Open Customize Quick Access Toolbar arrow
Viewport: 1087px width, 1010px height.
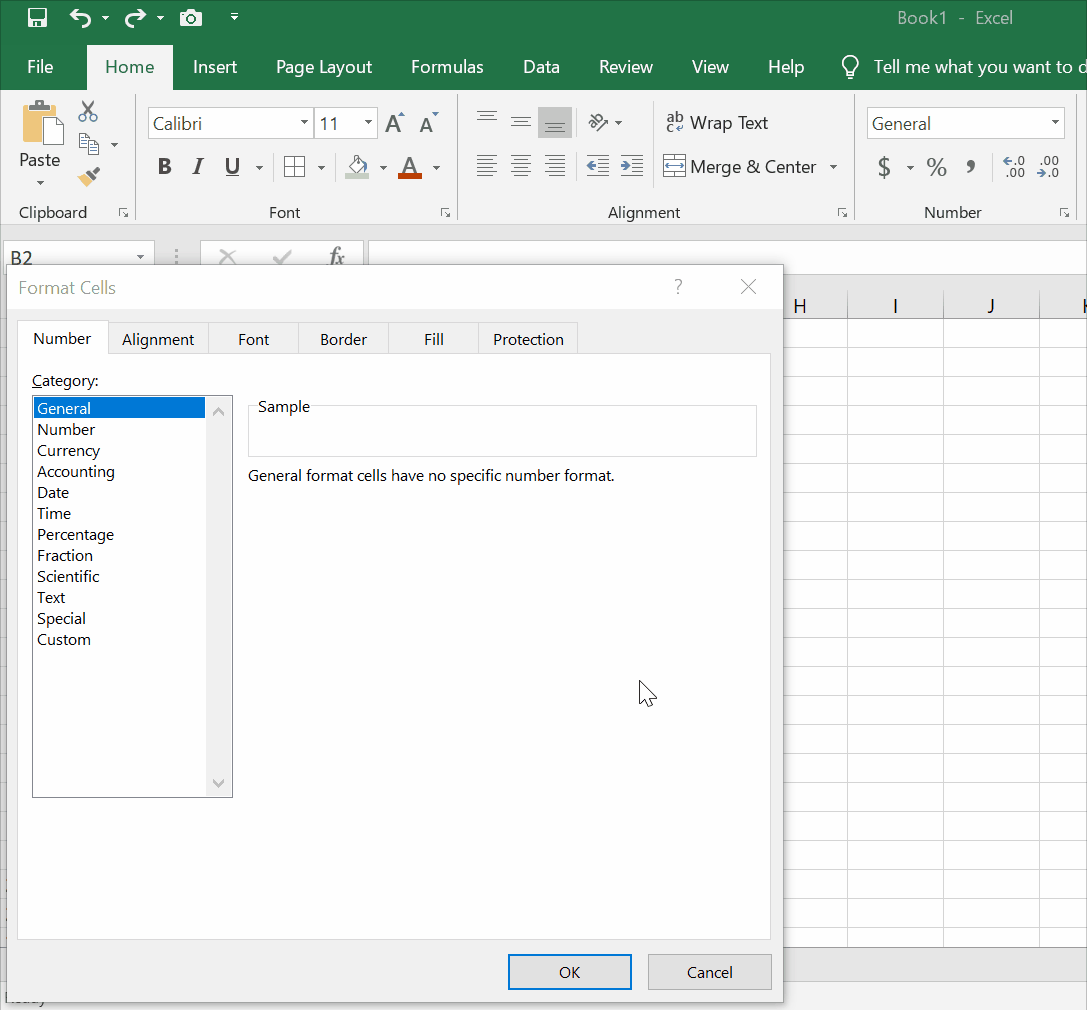(x=234, y=17)
